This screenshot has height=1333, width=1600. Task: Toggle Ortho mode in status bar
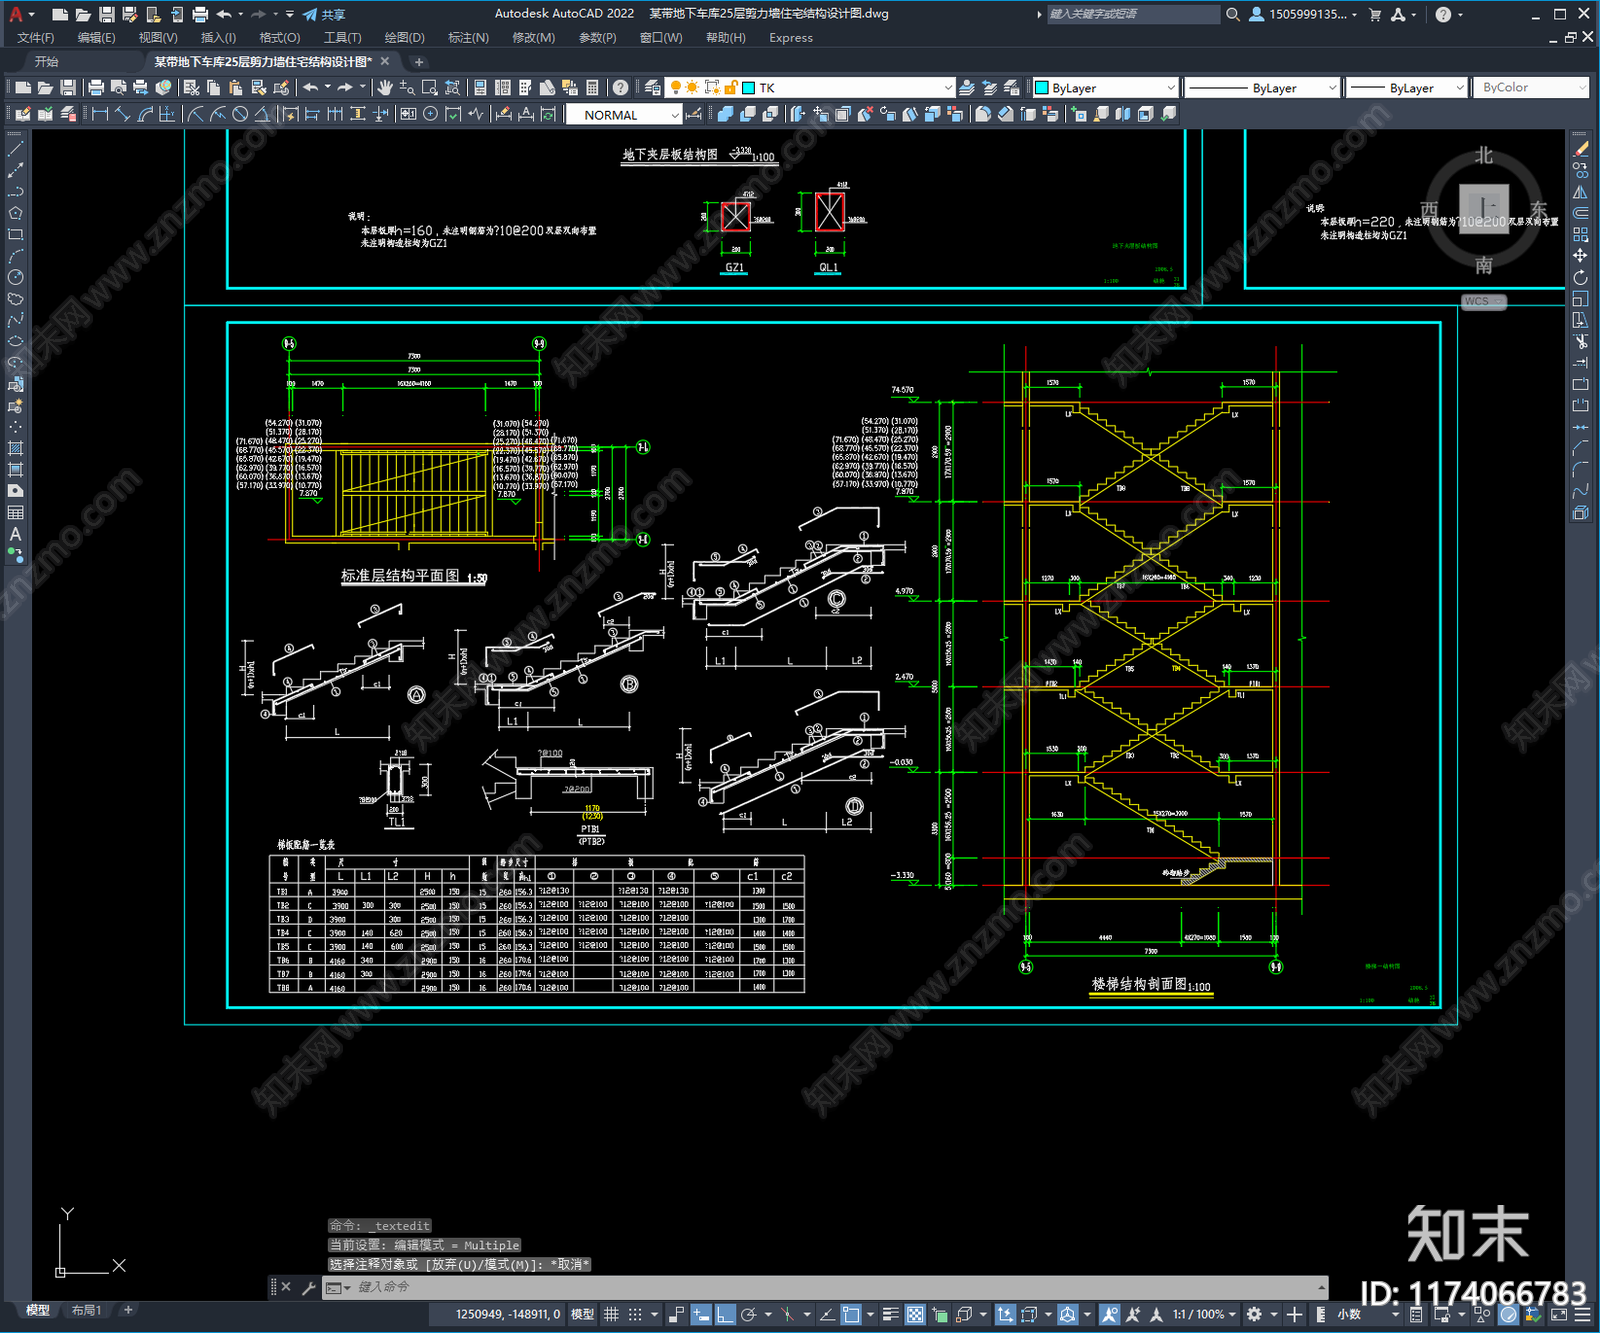725,1314
